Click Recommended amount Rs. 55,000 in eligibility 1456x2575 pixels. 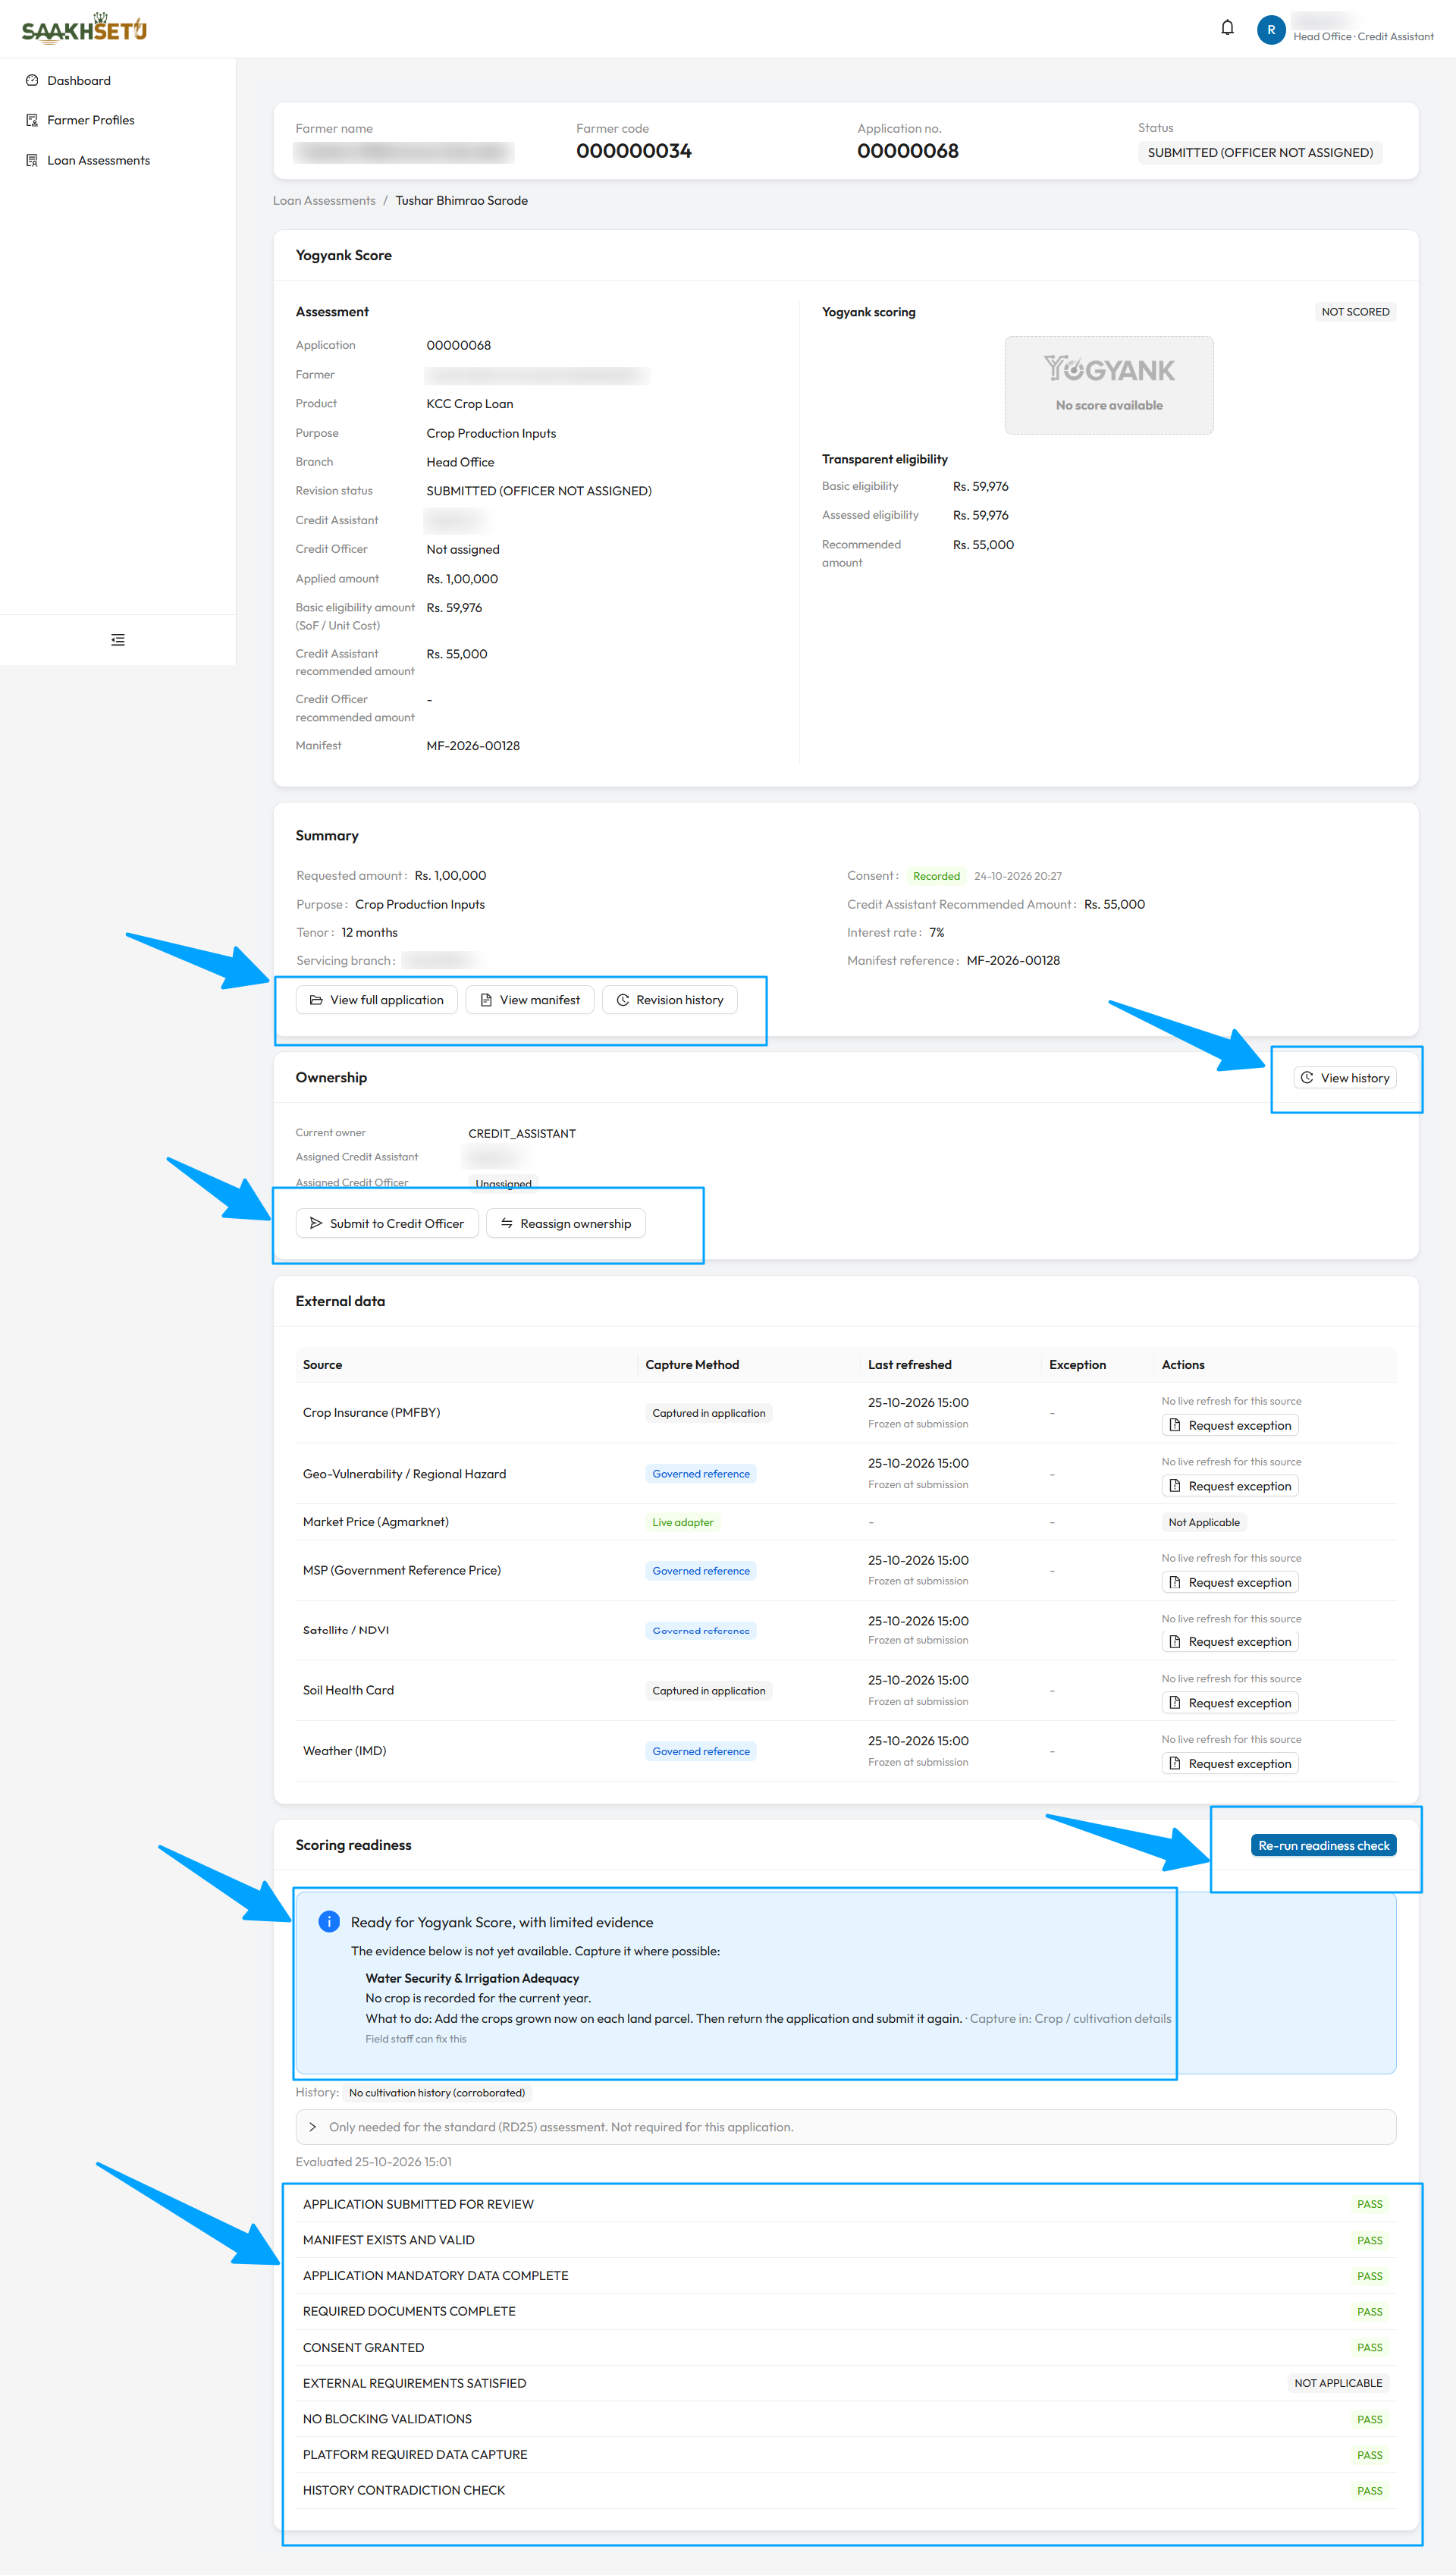[x=983, y=545]
